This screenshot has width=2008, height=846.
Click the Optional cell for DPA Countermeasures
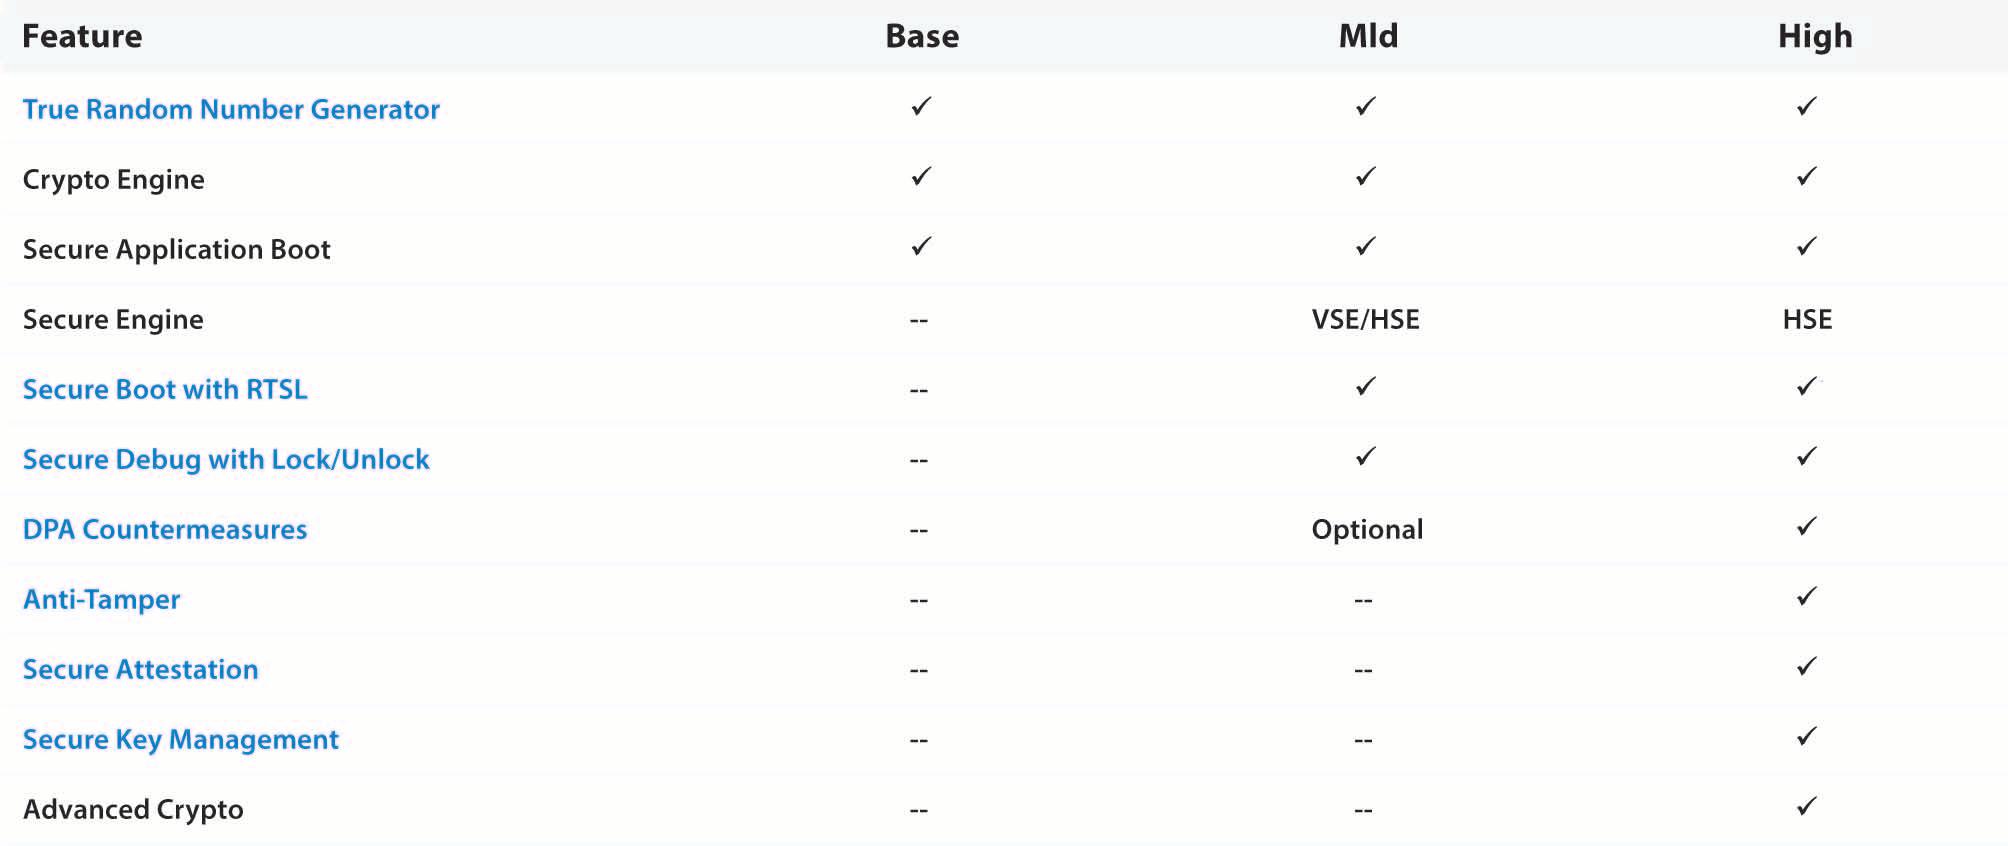[x=1367, y=529]
